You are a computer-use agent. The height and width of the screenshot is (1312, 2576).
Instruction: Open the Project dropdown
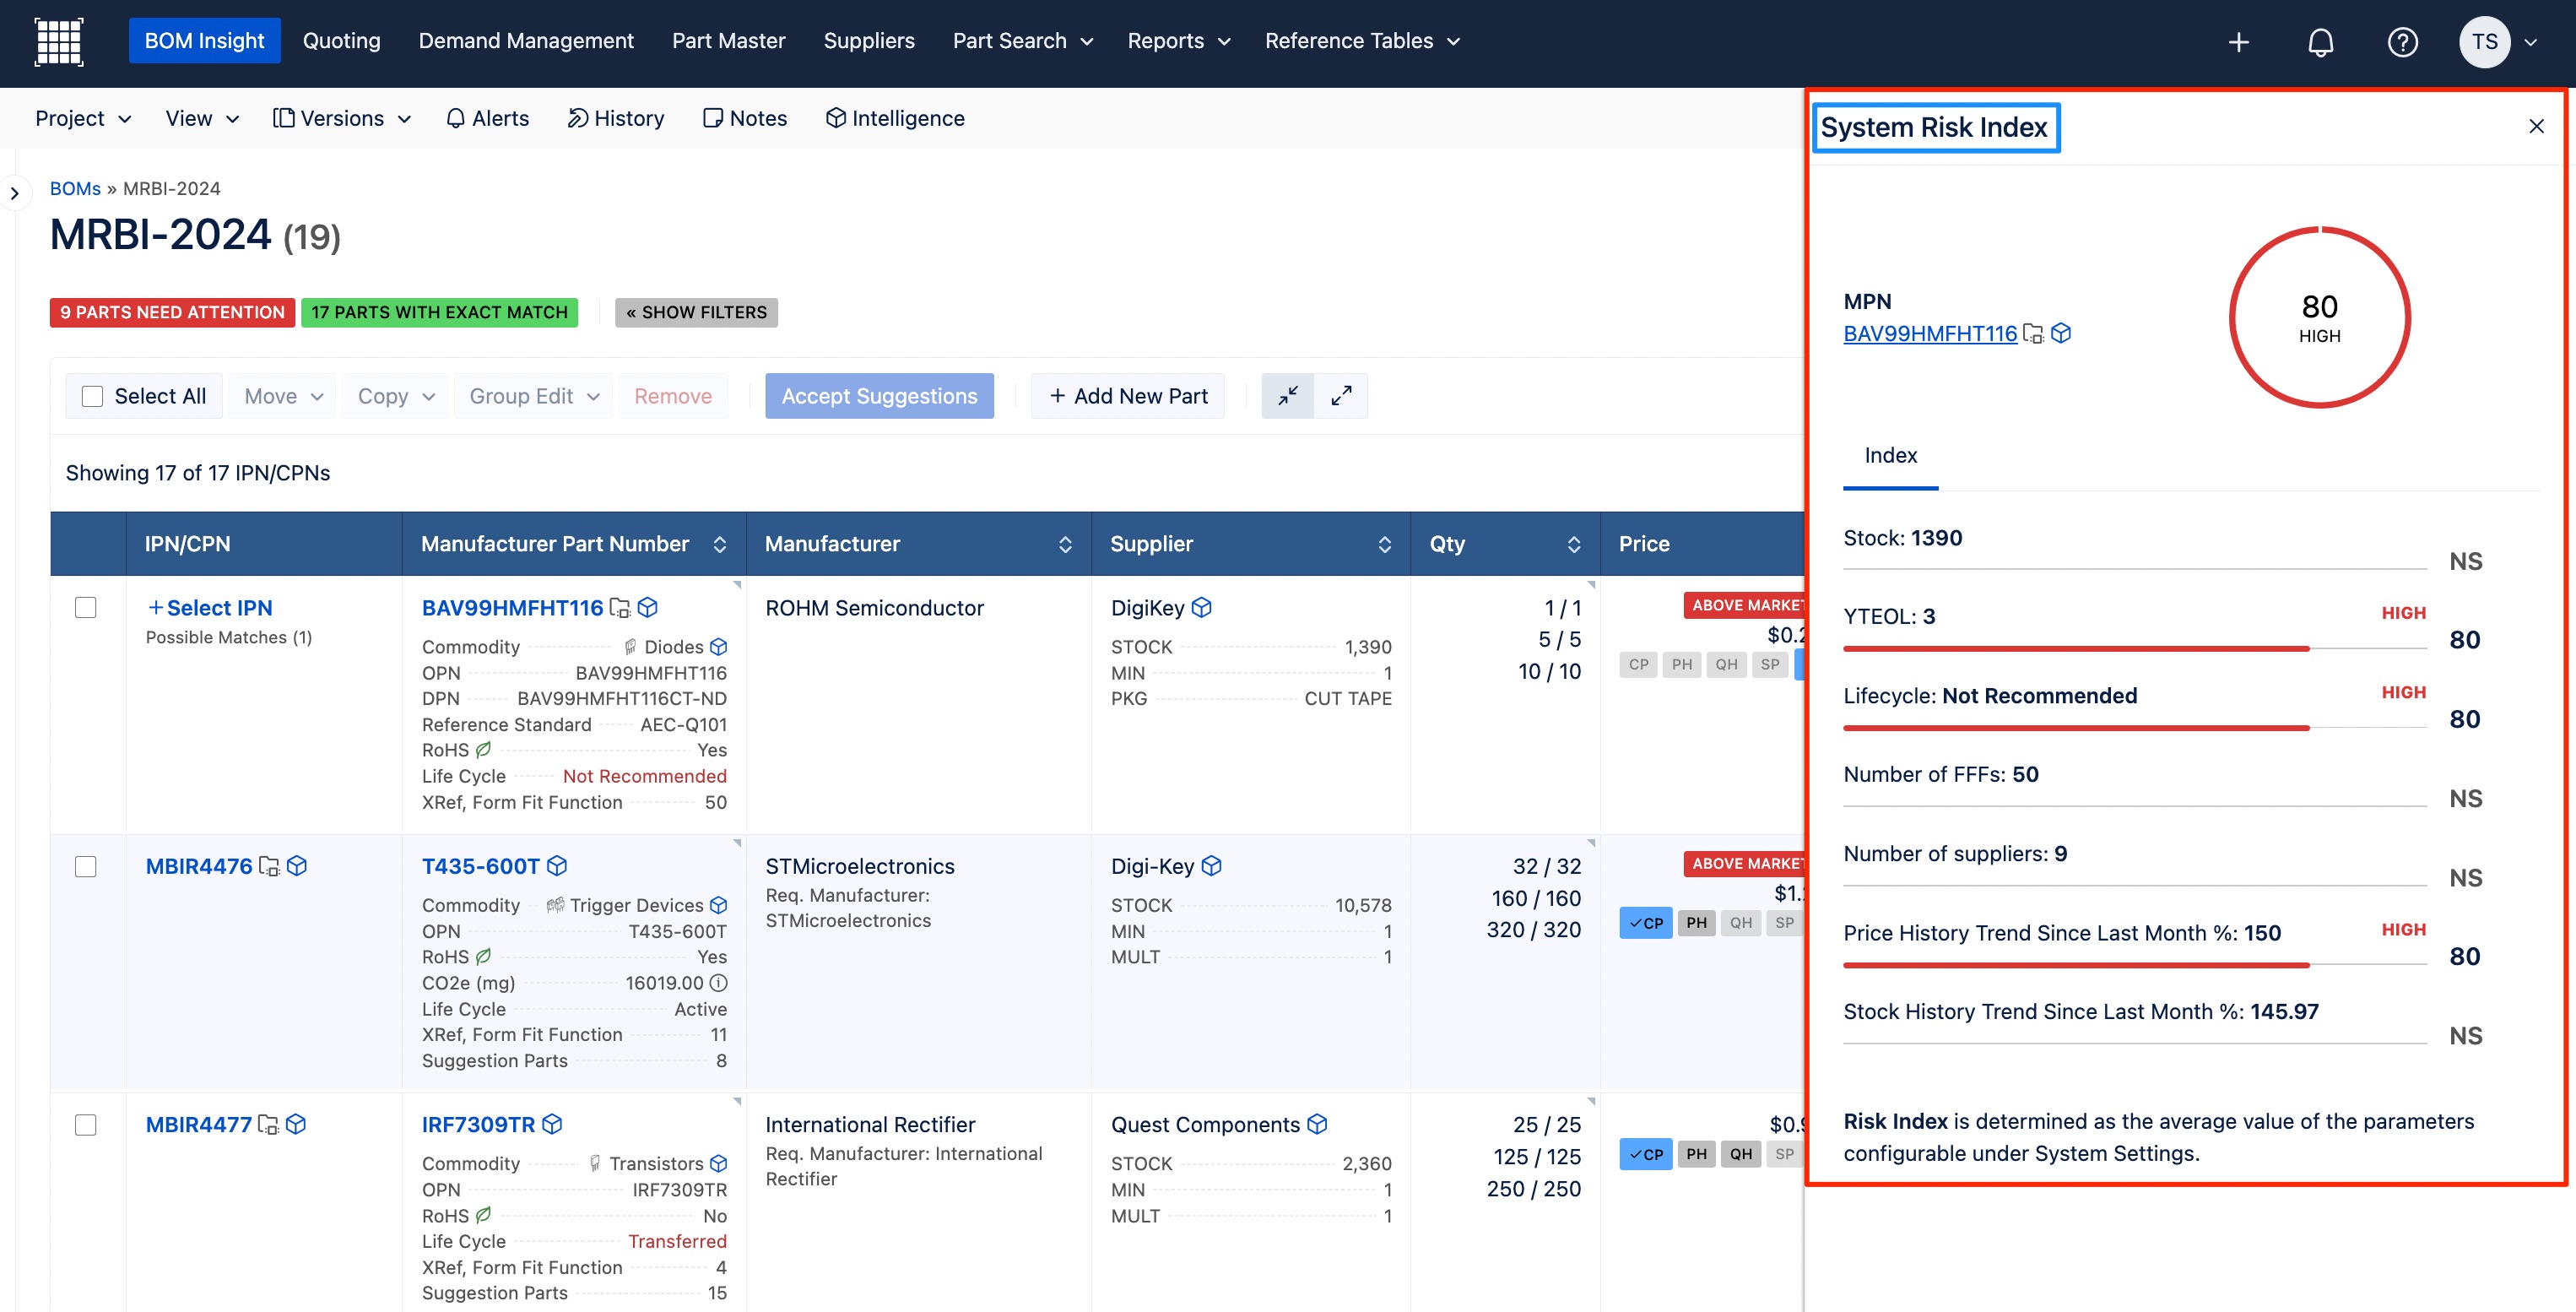coord(83,118)
